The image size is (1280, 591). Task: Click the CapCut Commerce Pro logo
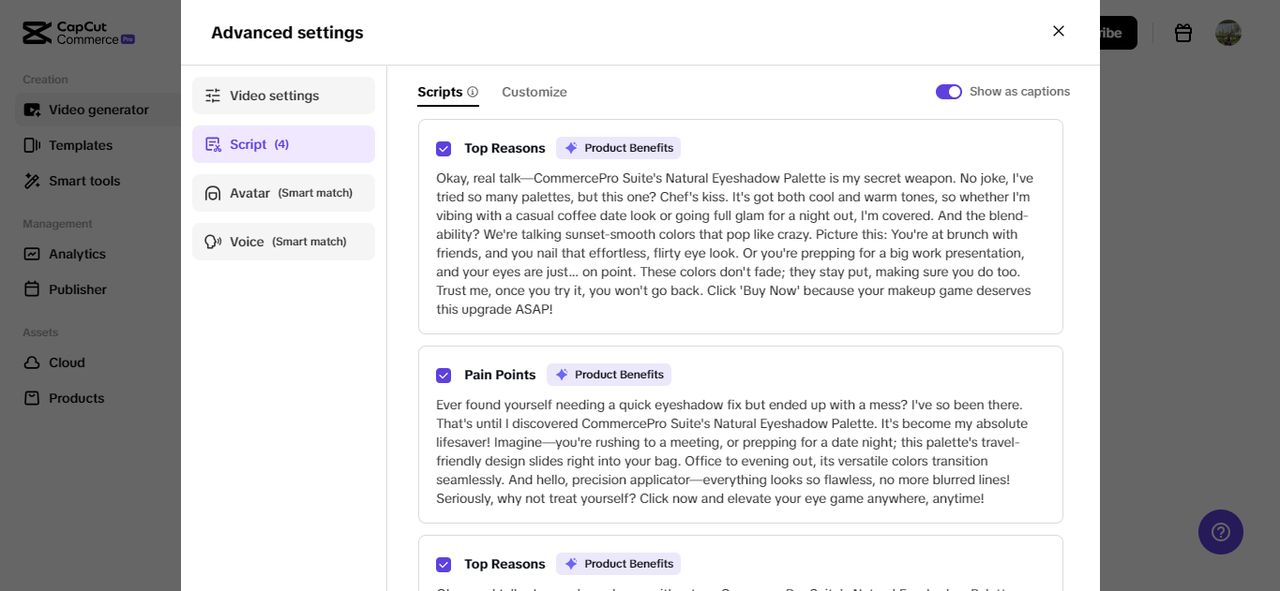[78, 33]
